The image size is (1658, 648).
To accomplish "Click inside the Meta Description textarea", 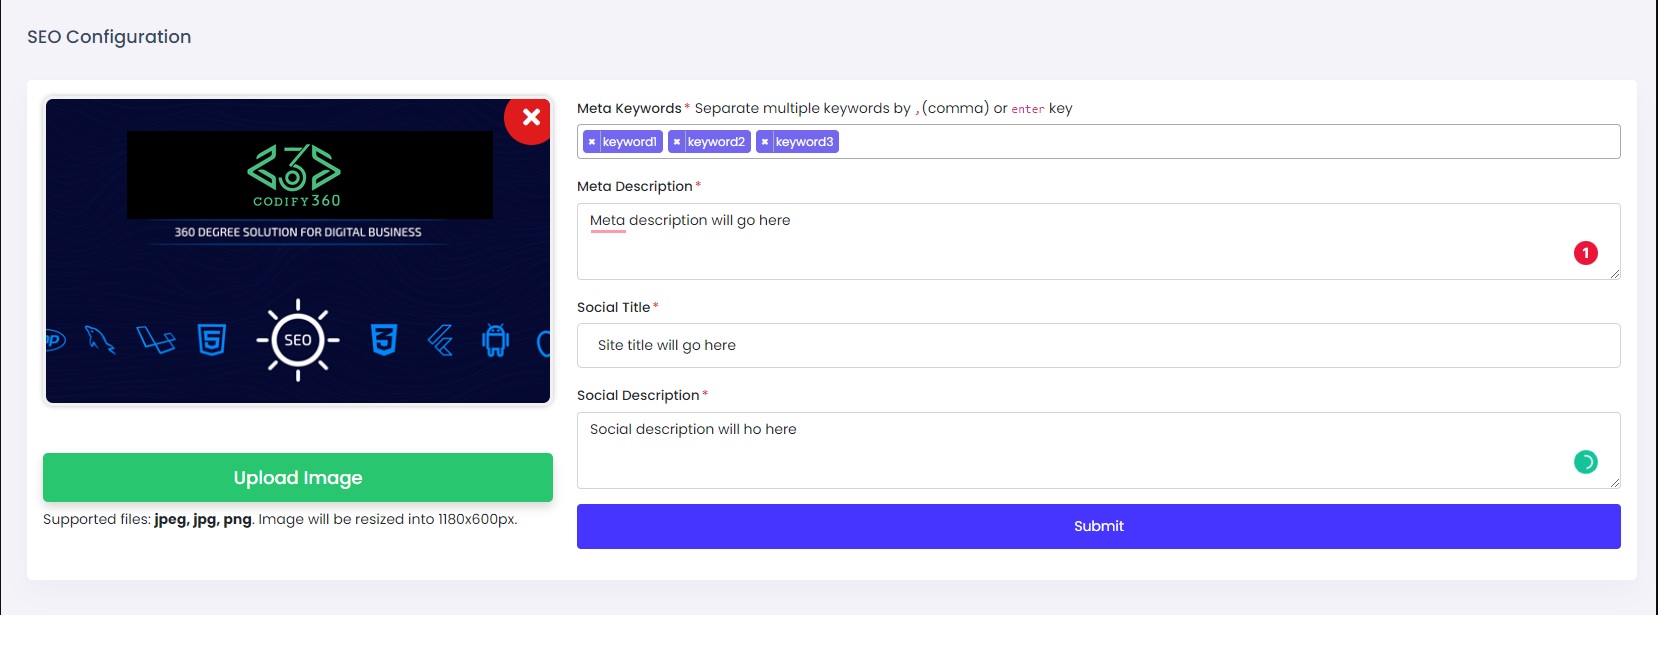I will (1099, 241).
